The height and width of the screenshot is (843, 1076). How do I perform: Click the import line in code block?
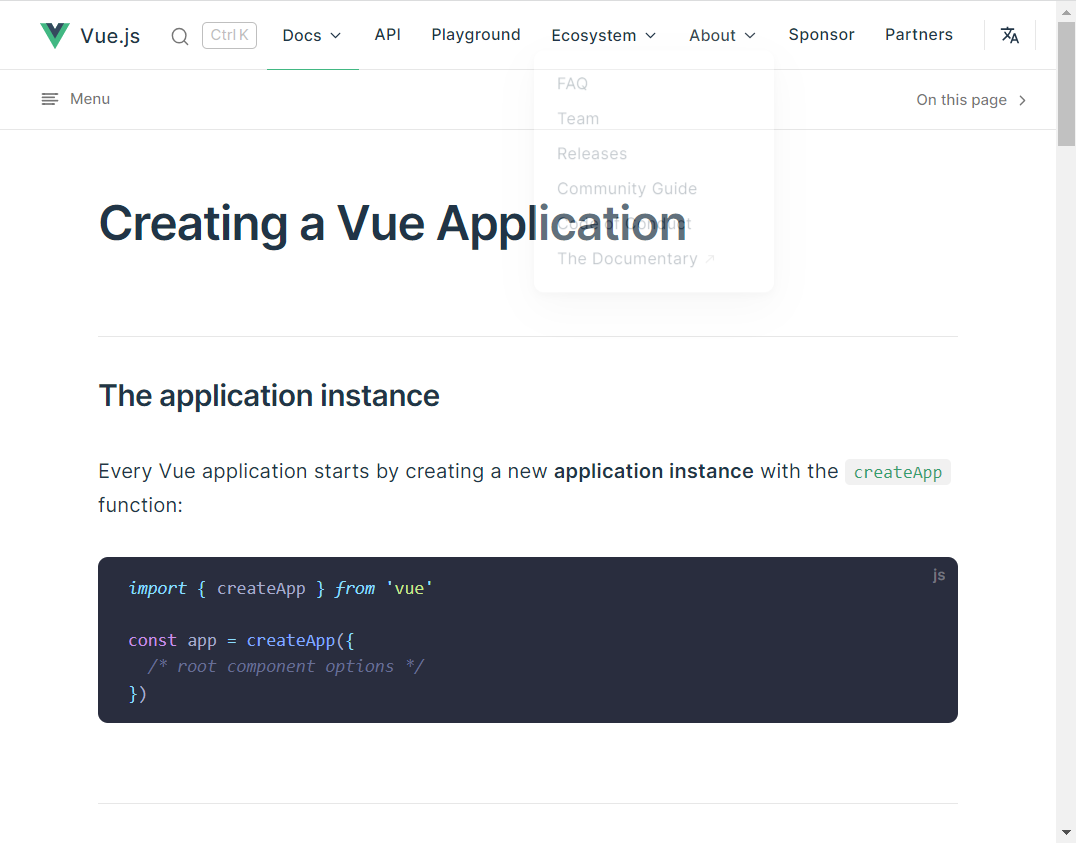click(281, 588)
